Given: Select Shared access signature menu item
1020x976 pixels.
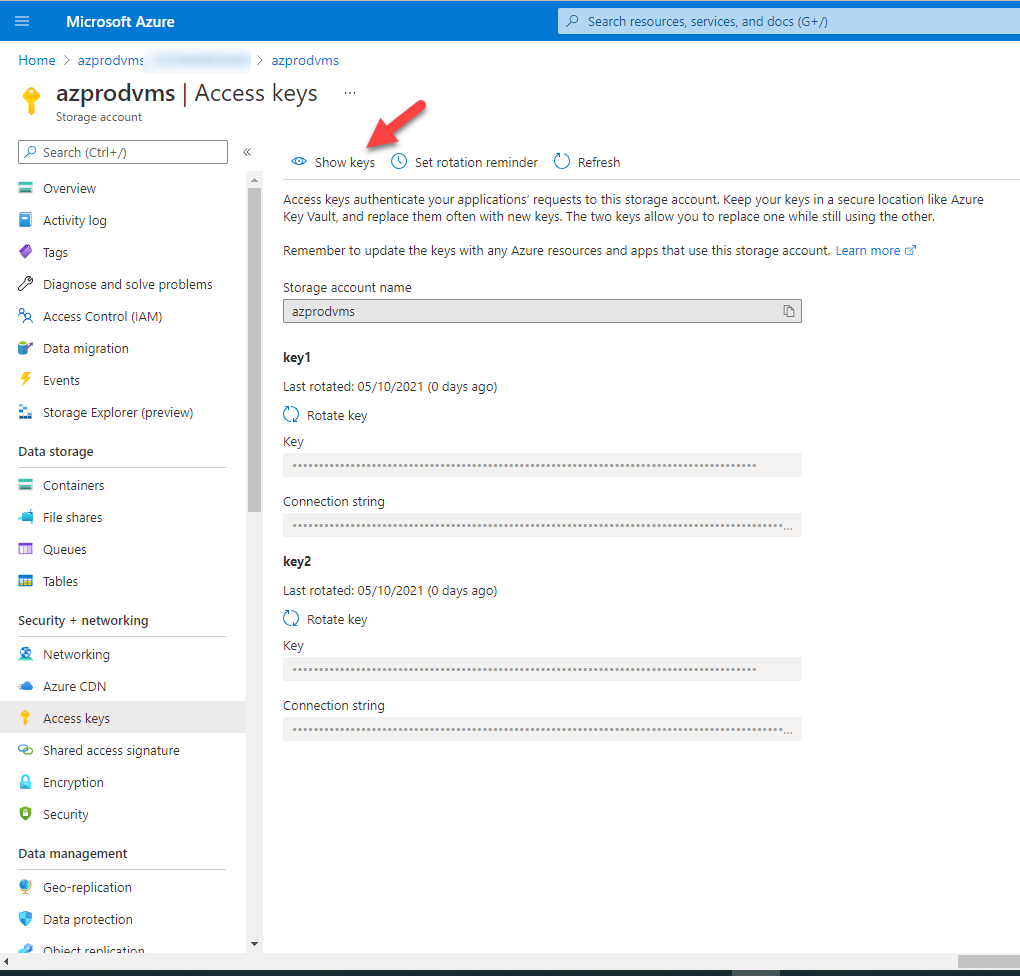Looking at the screenshot, I should (111, 750).
